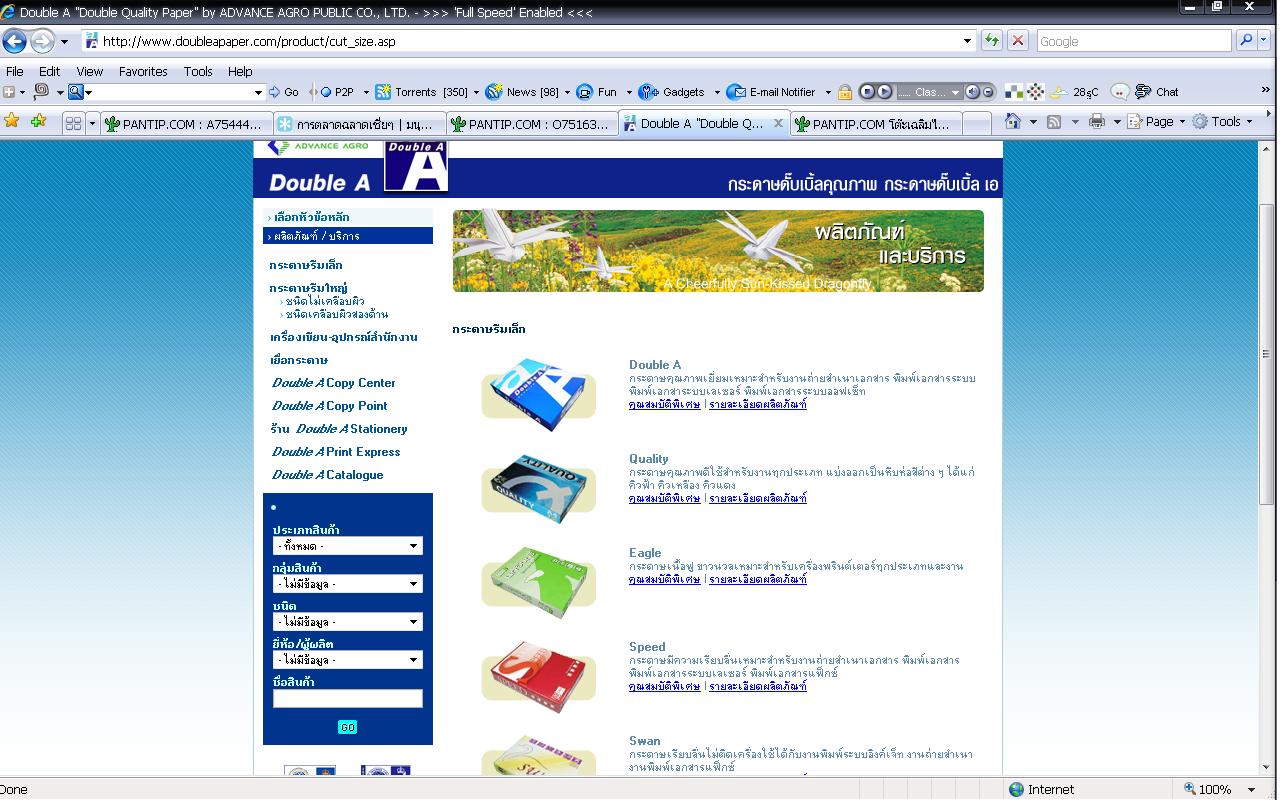Open the ยี่ห้อ/ผู้ผลิต dropdown
1280x800 pixels.
click(x=347, y=660)
